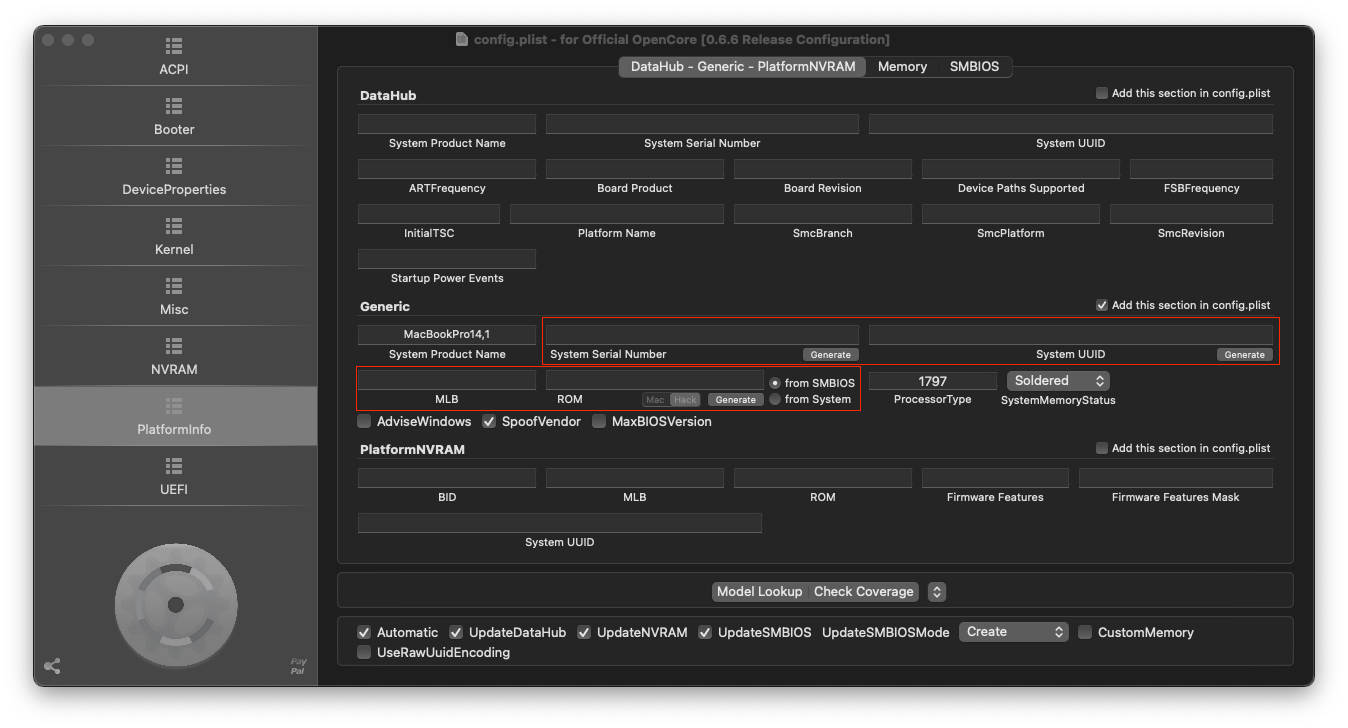Generate a System Serial Number
This screenshot has height=728, width=1348.
[830, 355]
